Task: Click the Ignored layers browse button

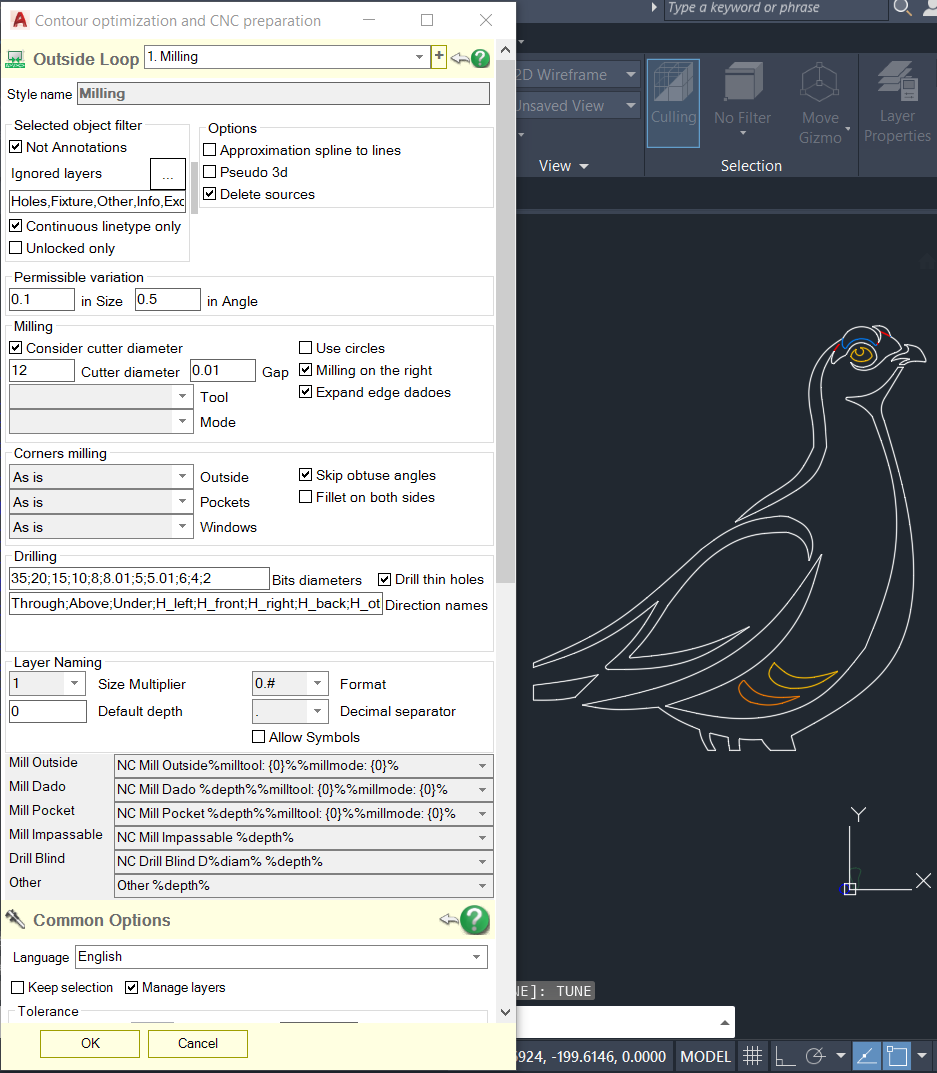Action: 168,174
